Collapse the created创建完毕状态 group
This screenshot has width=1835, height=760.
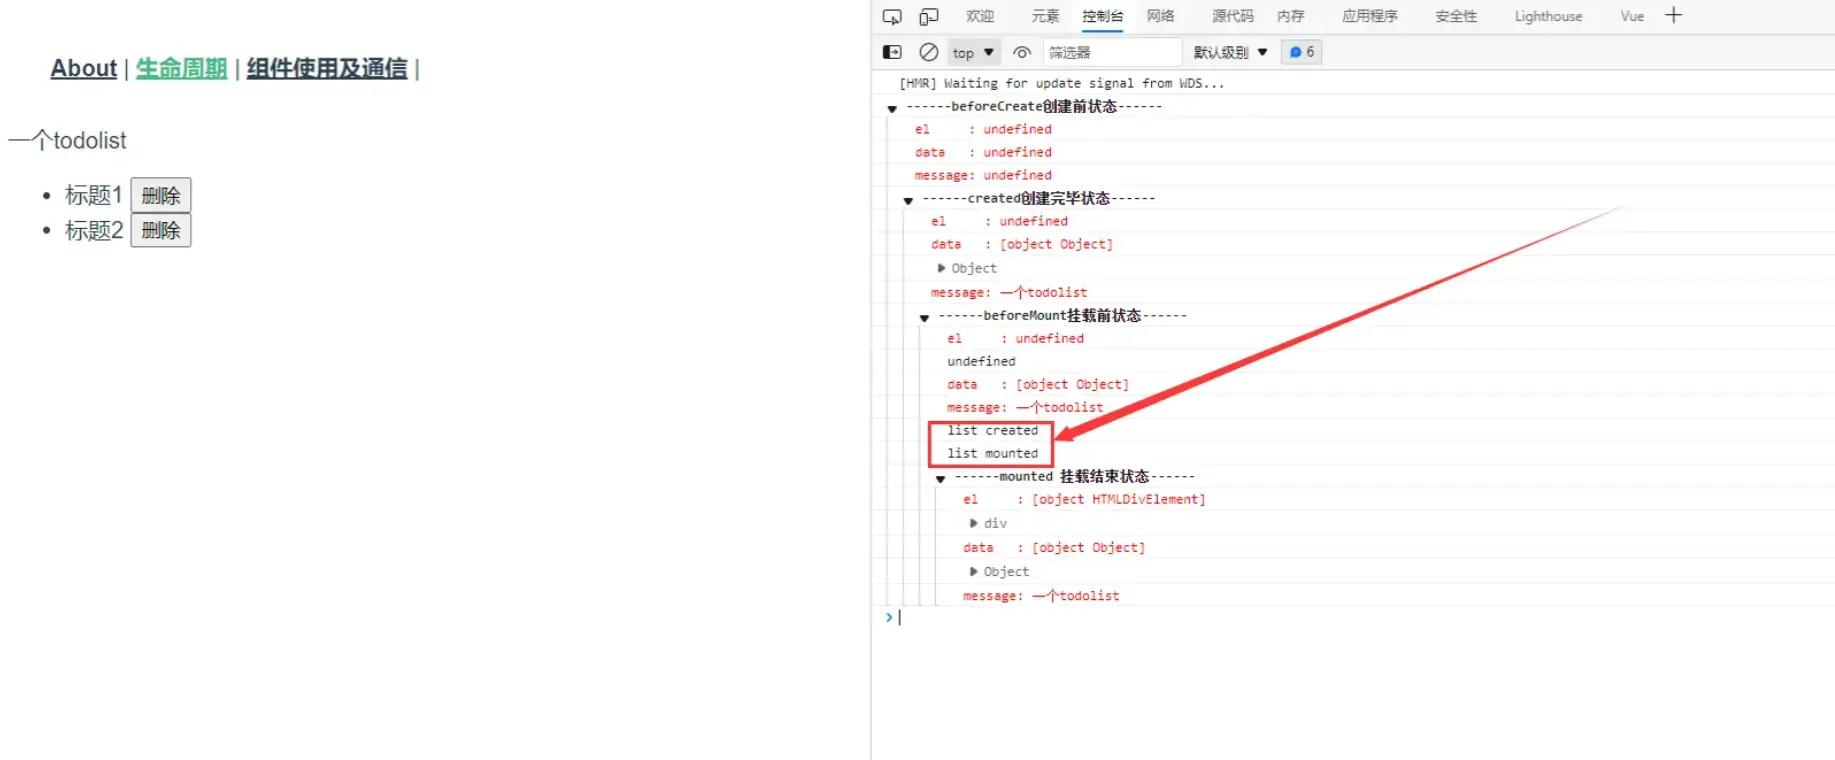(x=908, y=200)
